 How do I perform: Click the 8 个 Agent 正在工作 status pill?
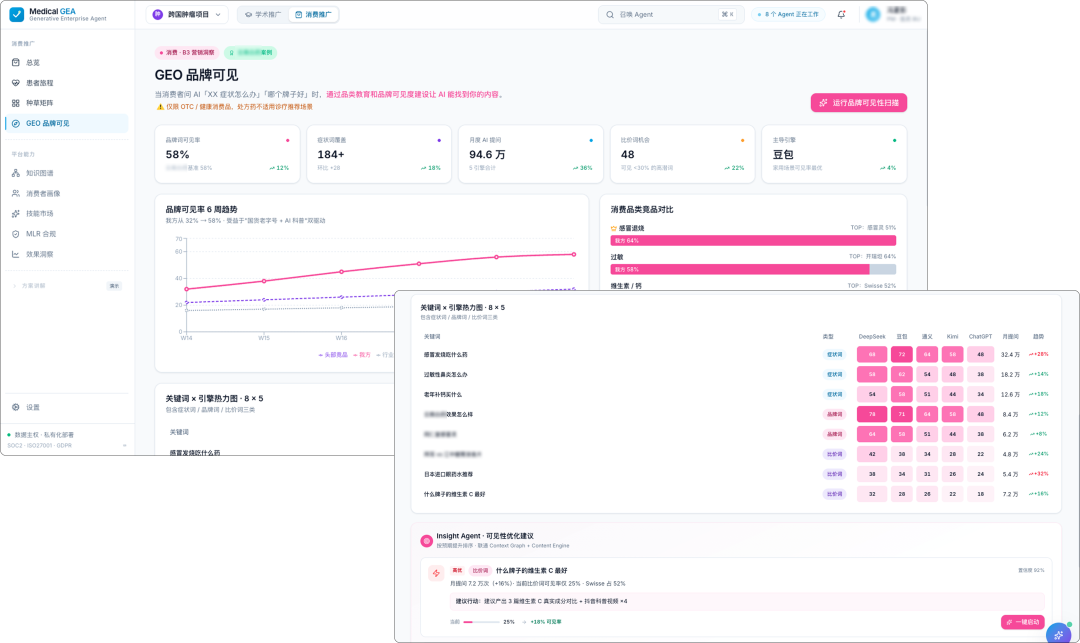(788, 14)
